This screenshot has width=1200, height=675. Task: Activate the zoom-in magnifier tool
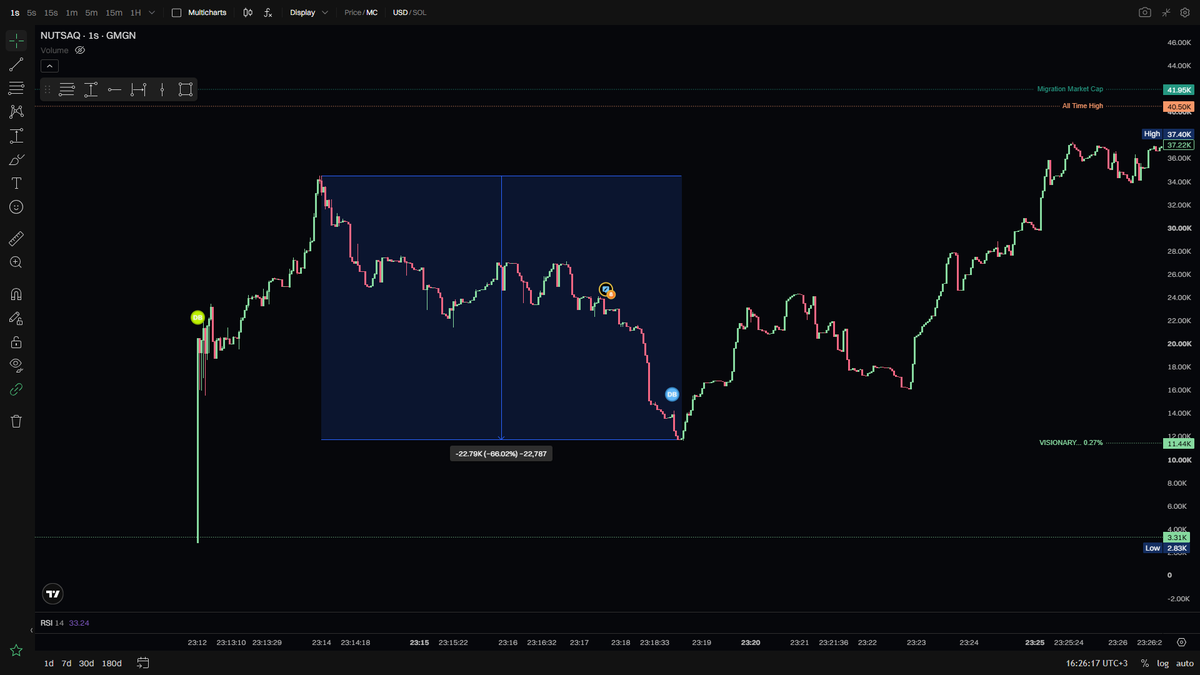(16, 262)
